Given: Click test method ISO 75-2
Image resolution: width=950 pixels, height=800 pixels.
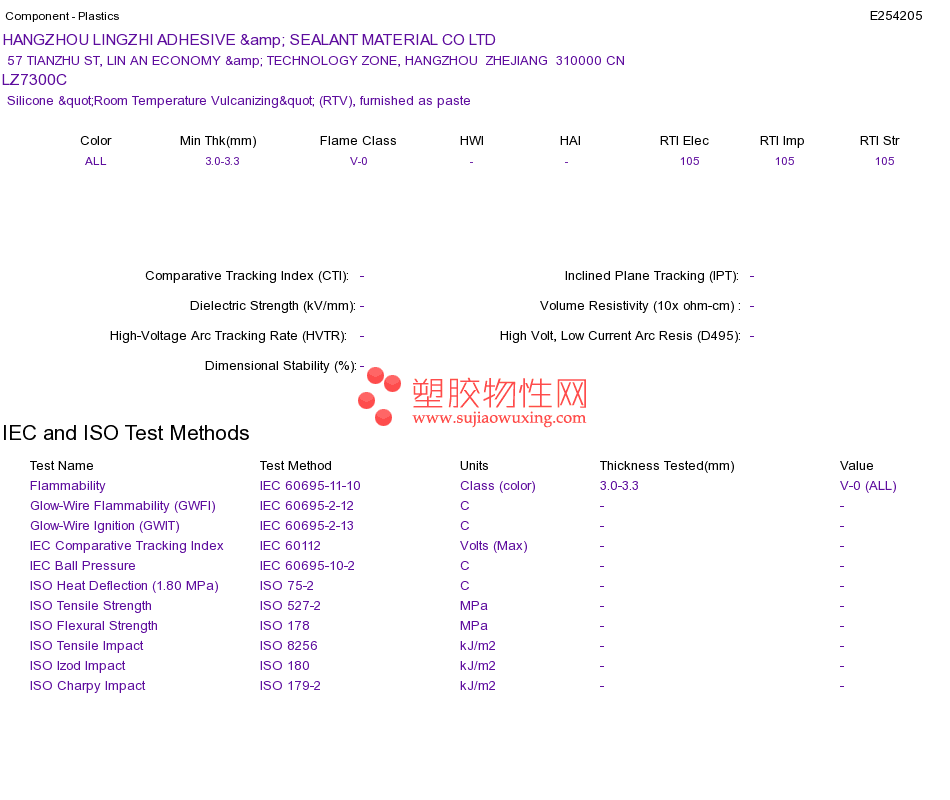Looking at the screenshot, I should pyautogui.click(x=287, y=586).
